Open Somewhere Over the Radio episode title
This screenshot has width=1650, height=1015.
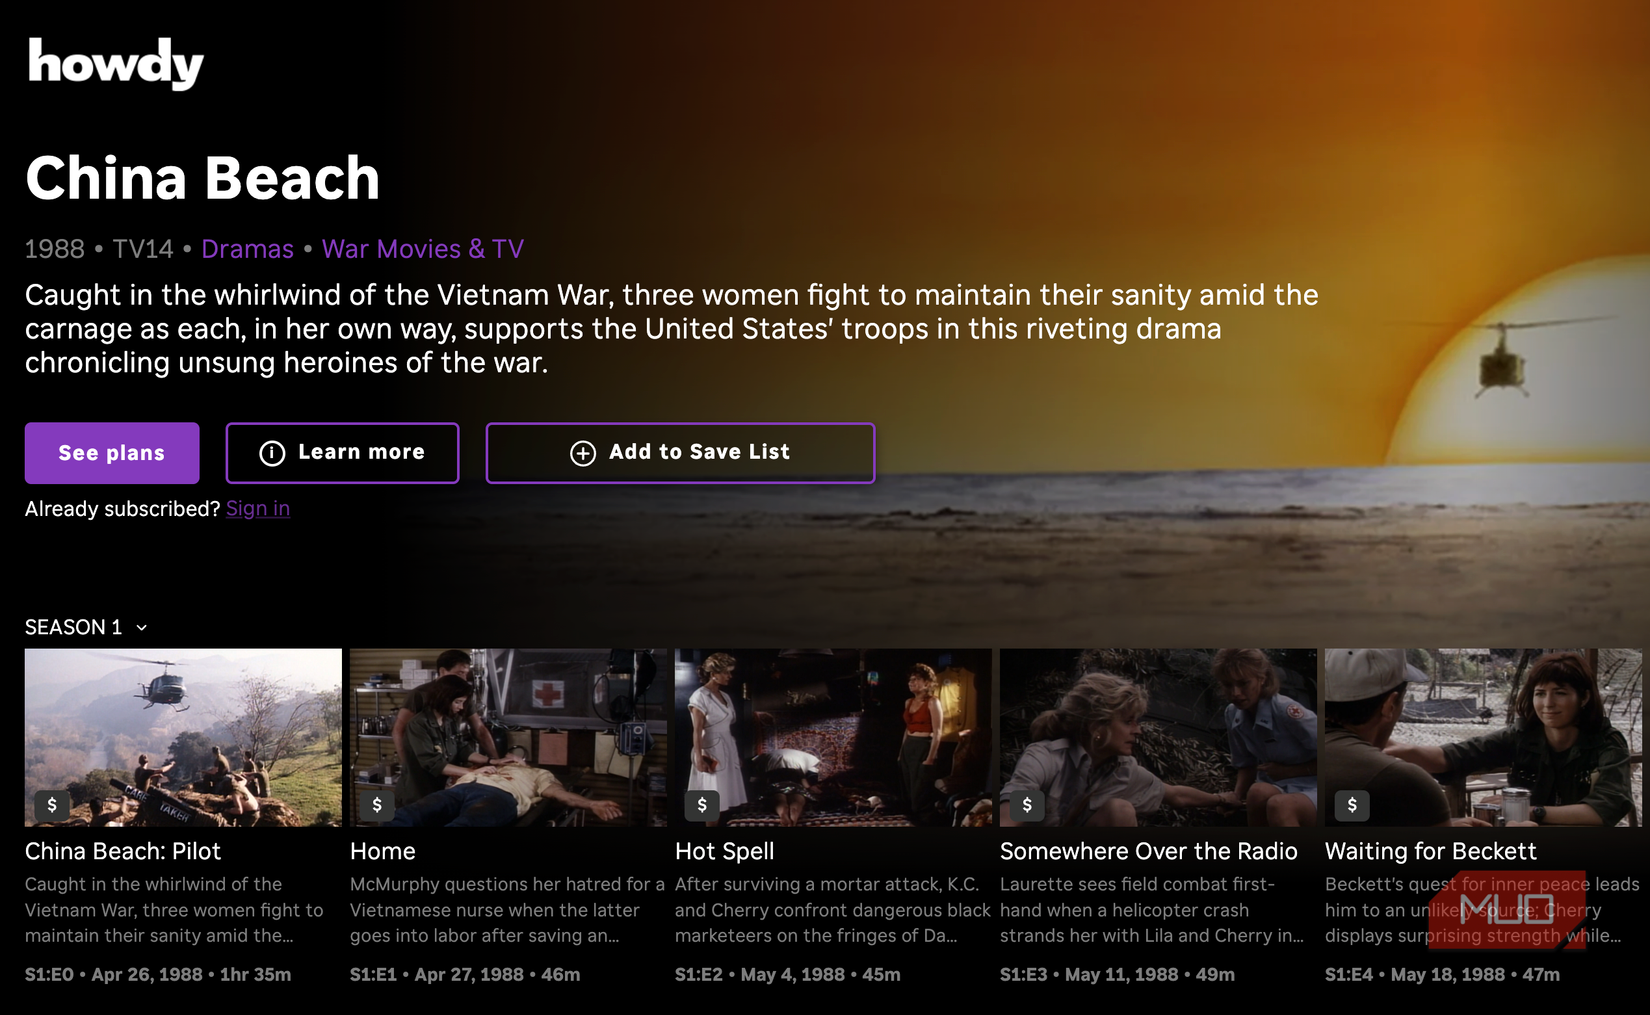(x=1149, y=851)
